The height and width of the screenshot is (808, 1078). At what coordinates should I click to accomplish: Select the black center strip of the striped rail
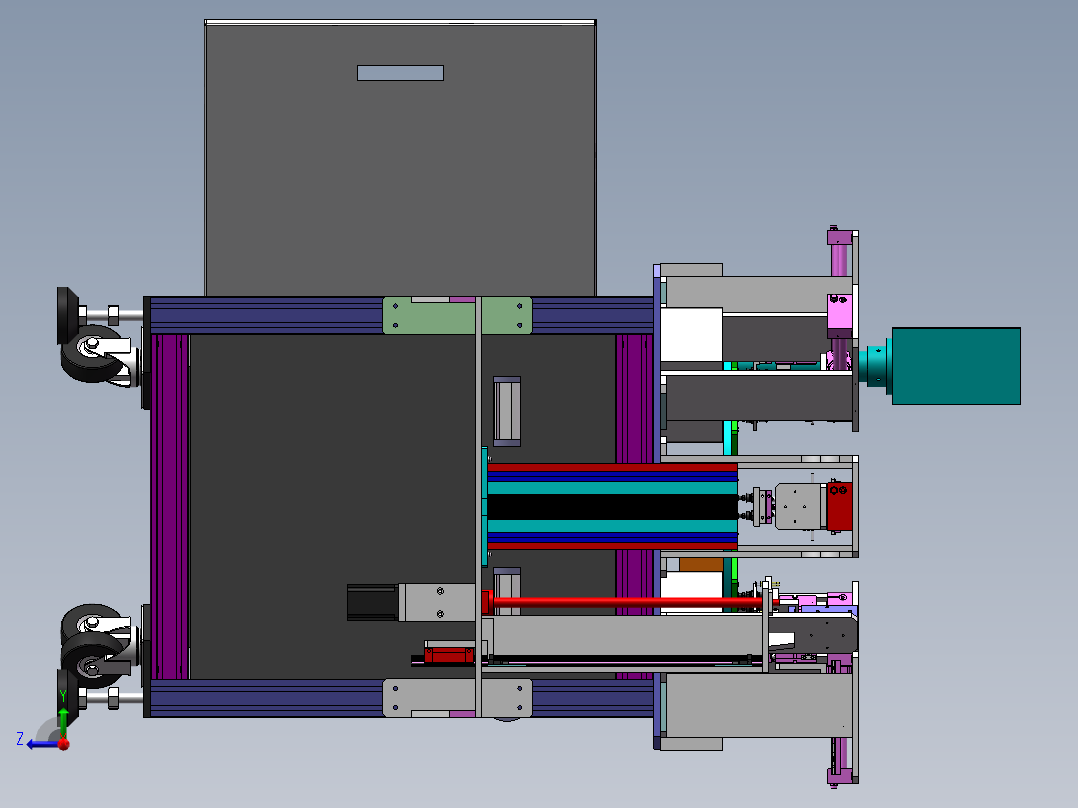[612, 507]
